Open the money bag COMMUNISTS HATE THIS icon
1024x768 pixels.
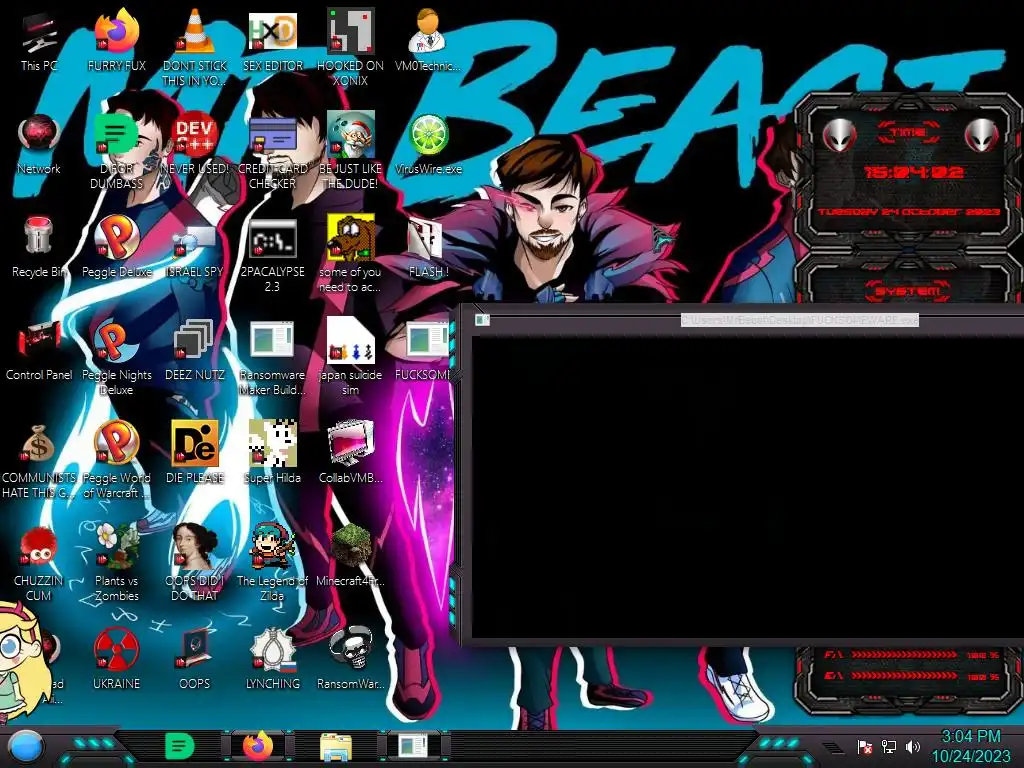coord(39,444)
